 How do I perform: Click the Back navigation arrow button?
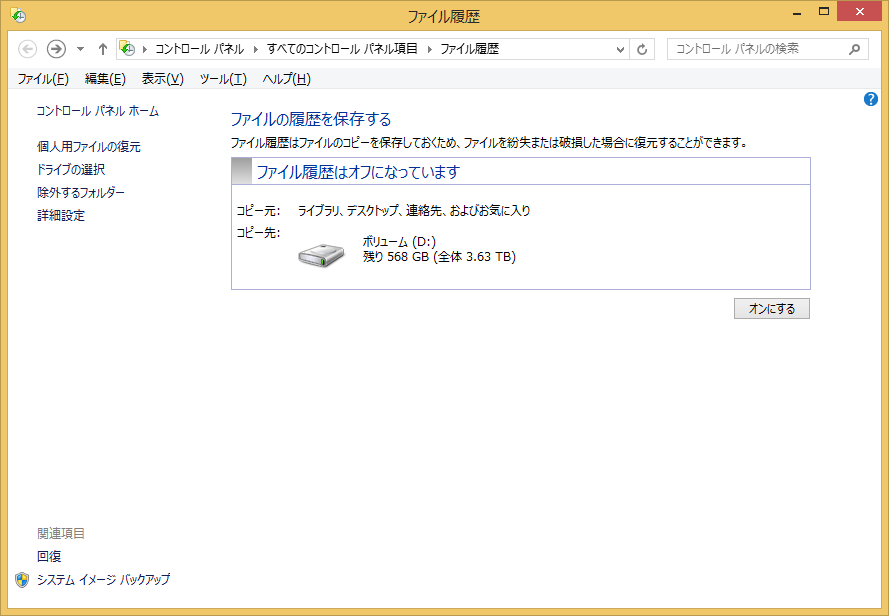coord(28,49)
